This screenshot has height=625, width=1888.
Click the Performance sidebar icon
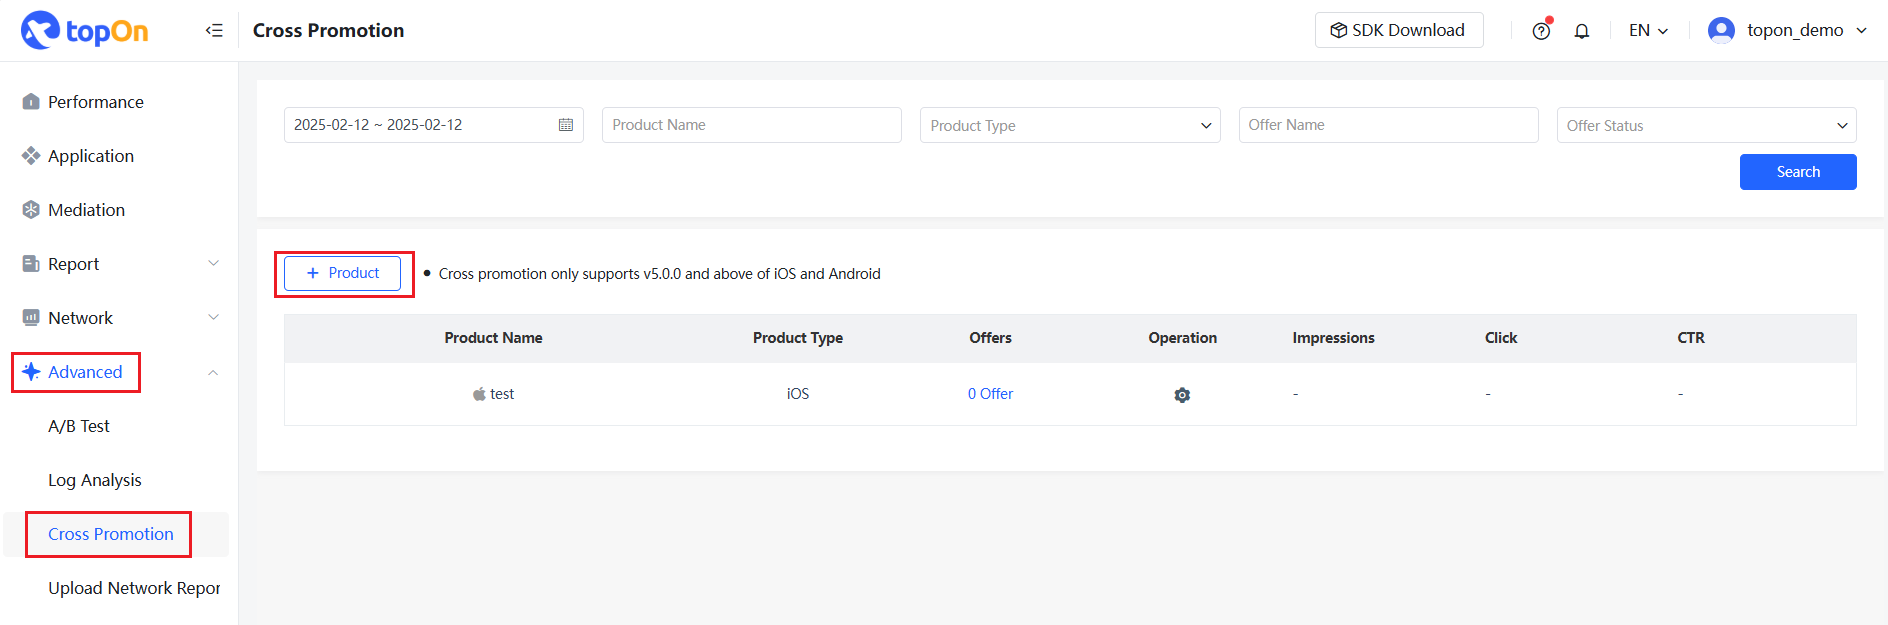pos(31,102)
